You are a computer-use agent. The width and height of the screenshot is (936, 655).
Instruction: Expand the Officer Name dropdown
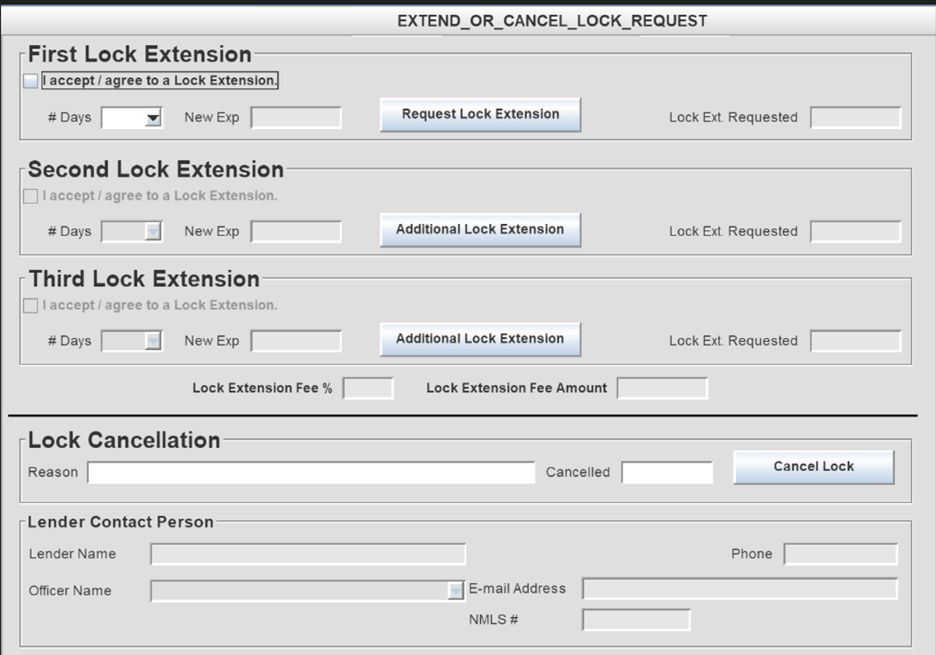click(456, 591)
